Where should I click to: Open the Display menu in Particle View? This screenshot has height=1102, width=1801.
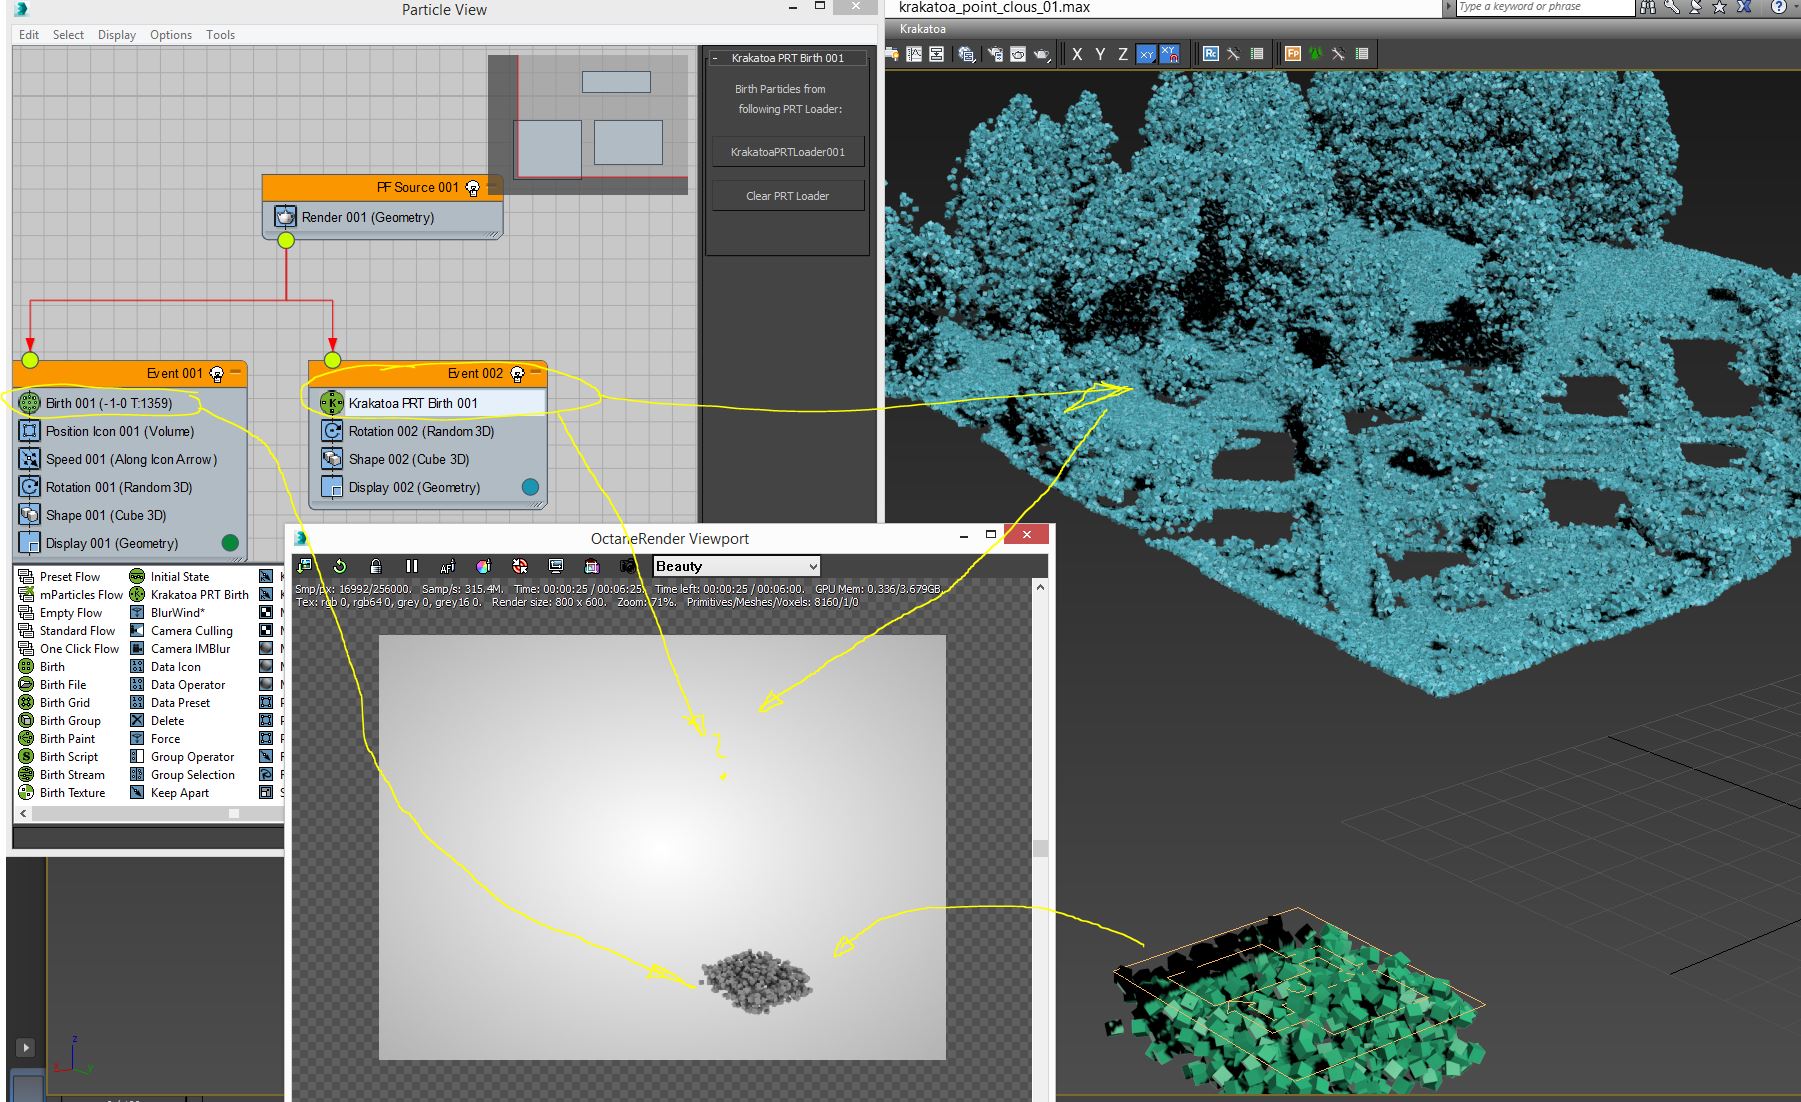point(117,35)
